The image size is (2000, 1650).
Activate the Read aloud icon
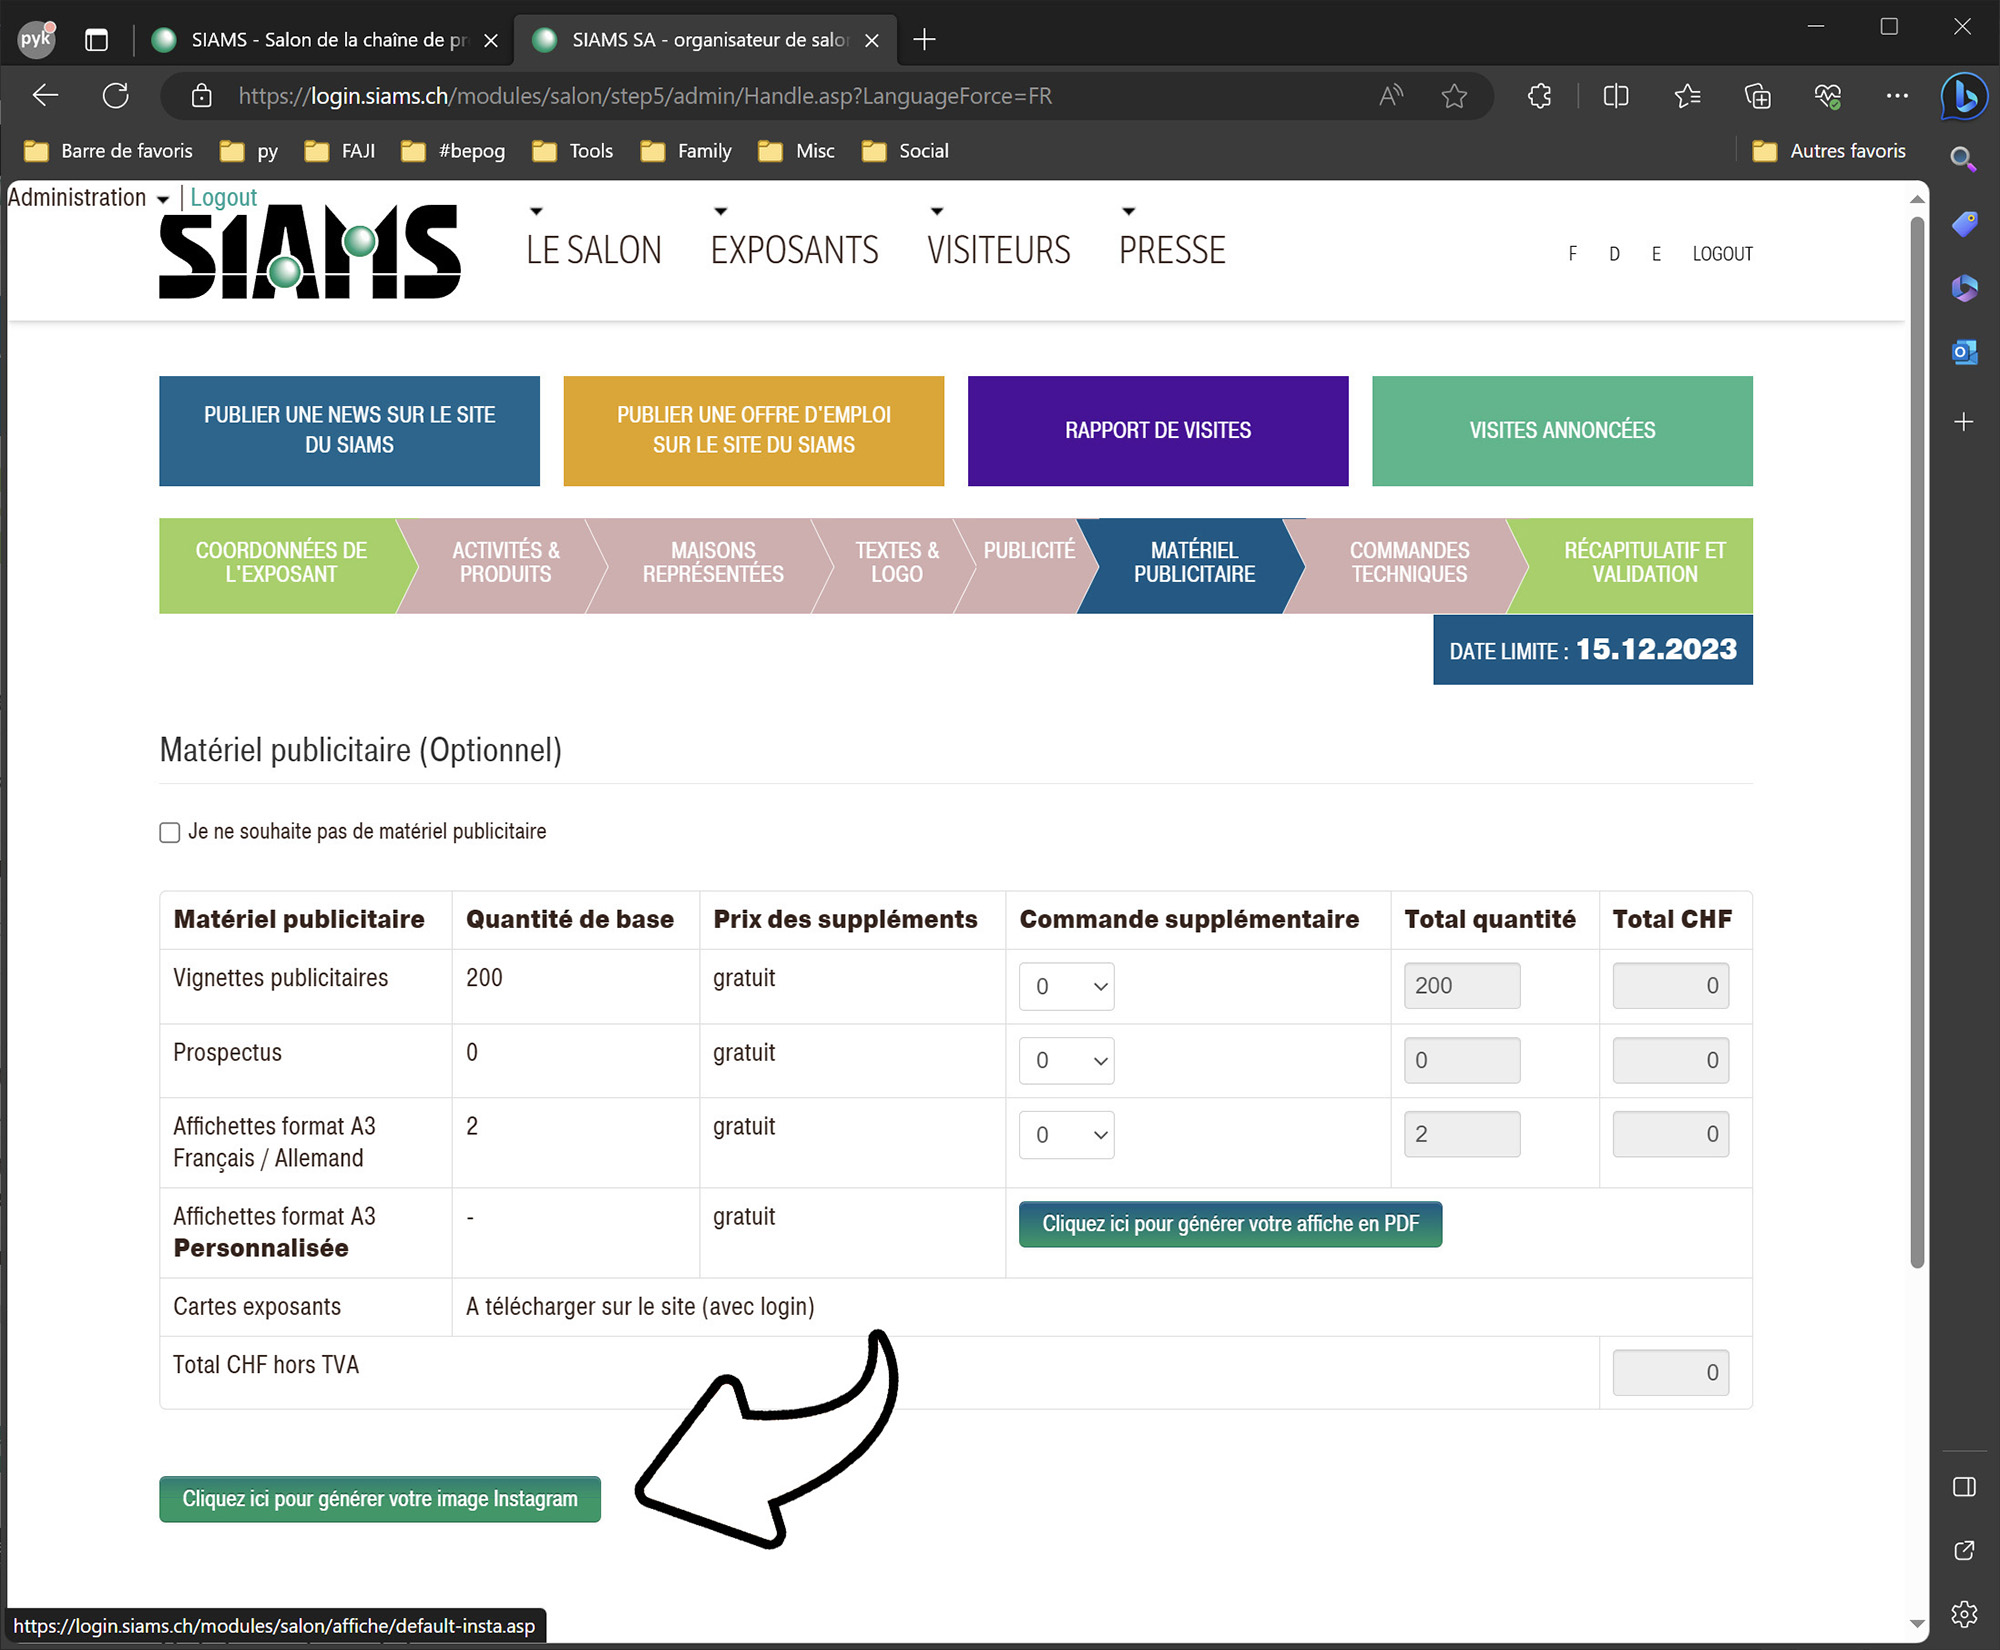coord(1391,96)
